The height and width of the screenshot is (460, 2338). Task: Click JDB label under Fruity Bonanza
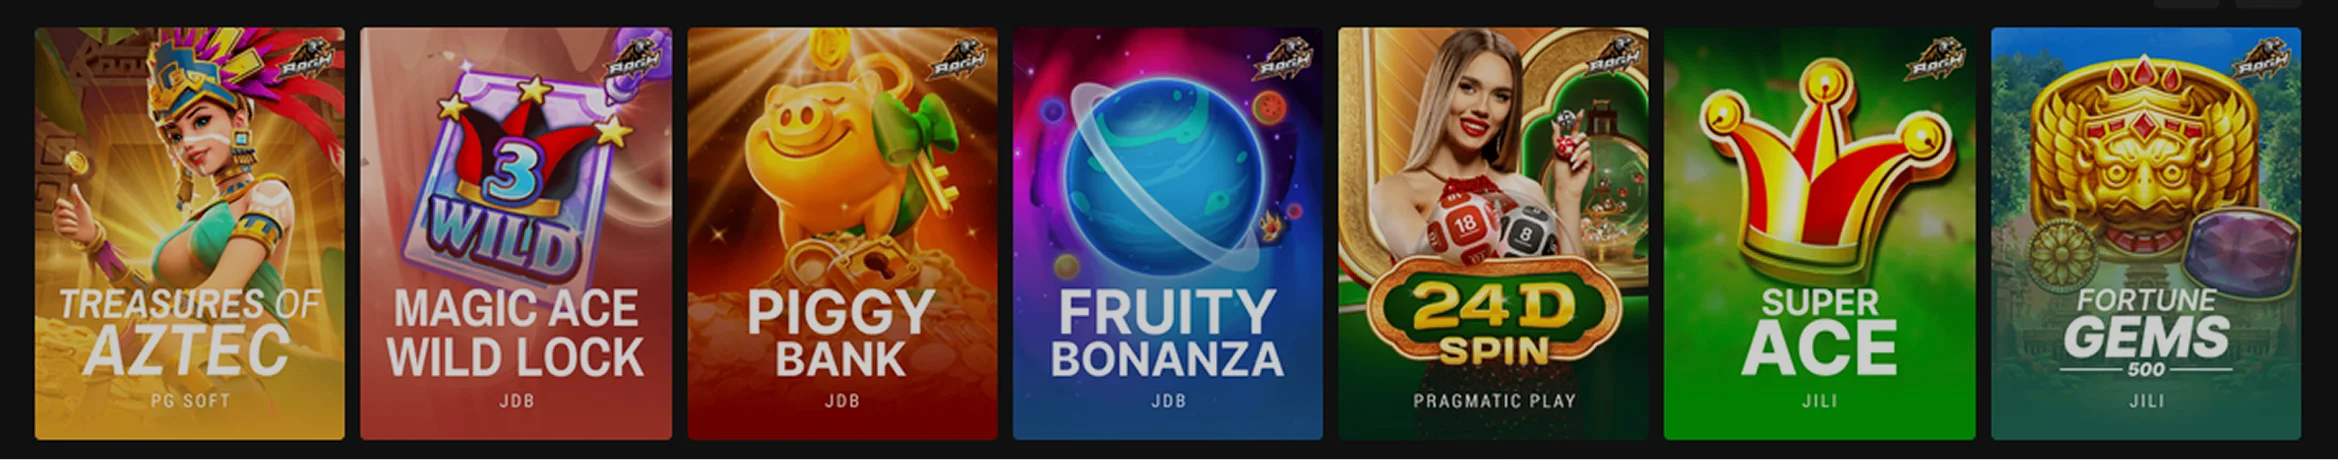1168,401
